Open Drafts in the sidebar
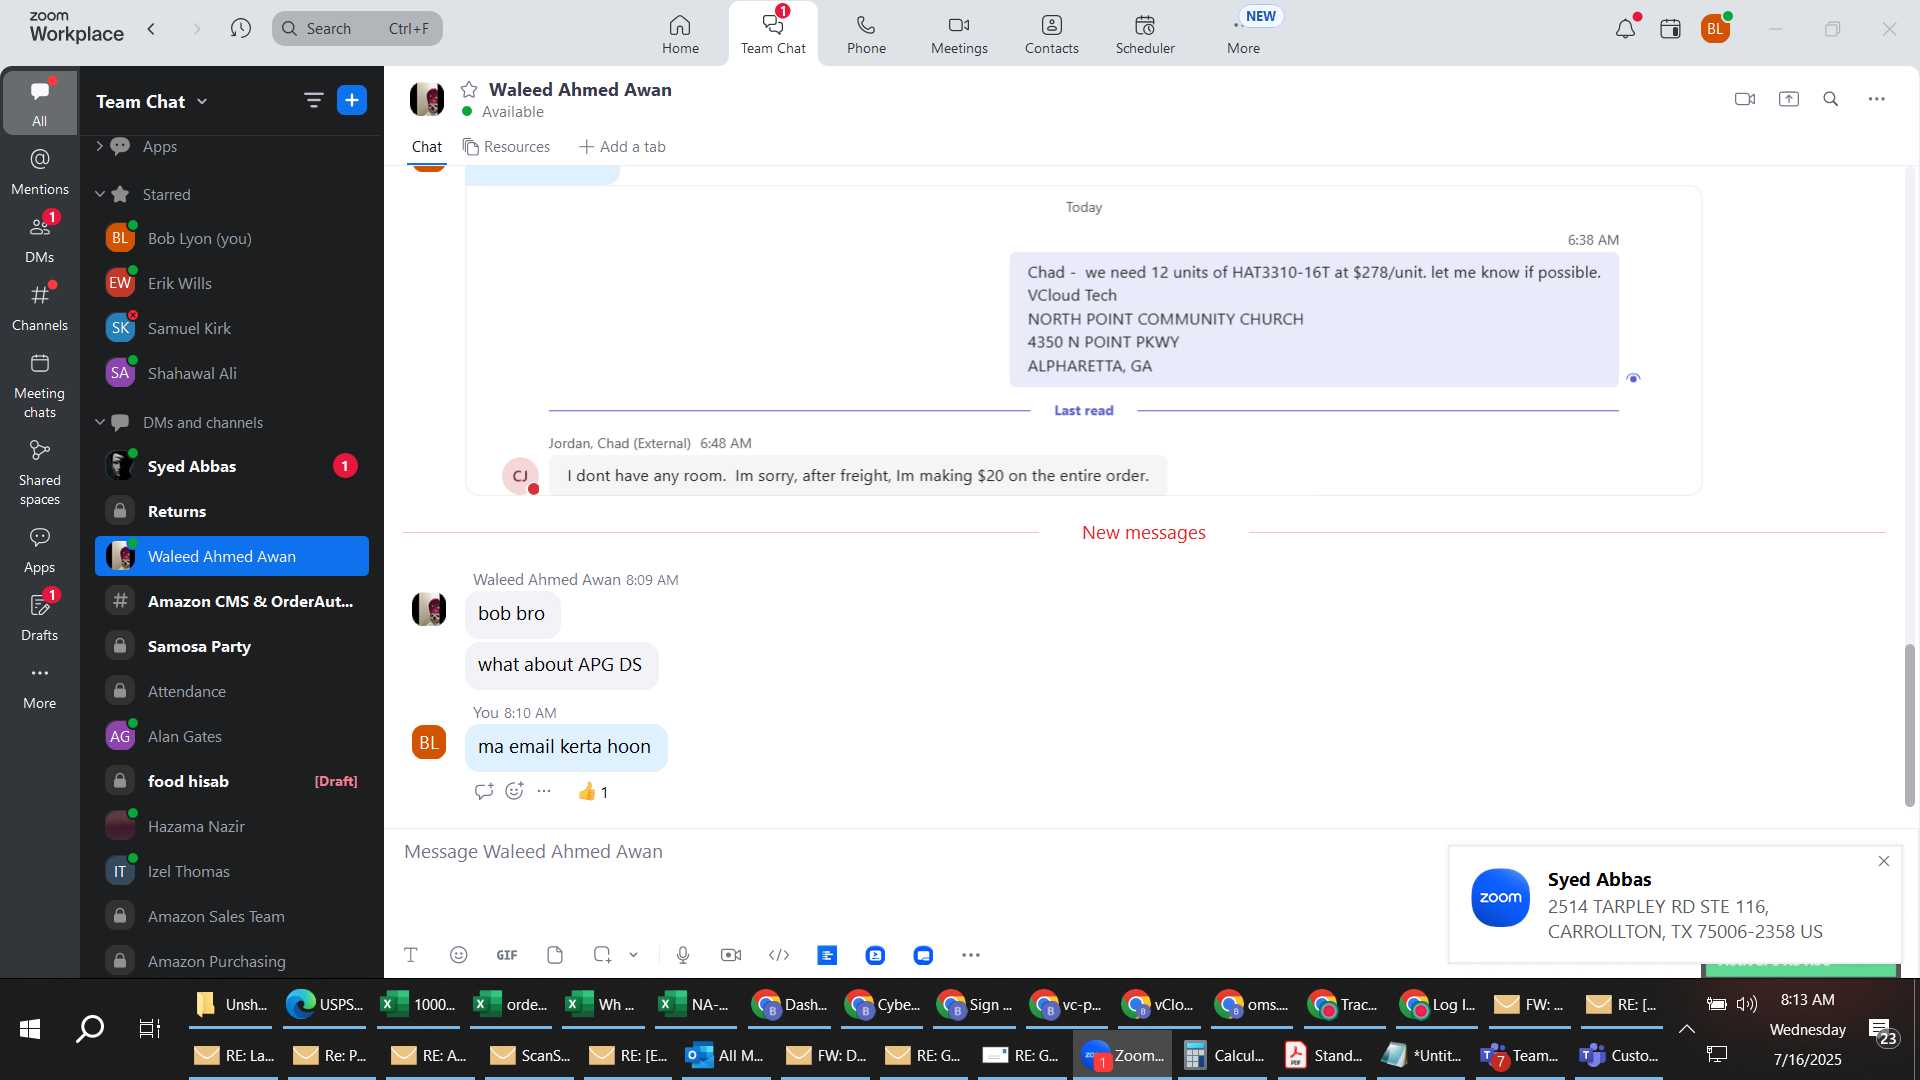1920x1080 pixels. point(40,618)
